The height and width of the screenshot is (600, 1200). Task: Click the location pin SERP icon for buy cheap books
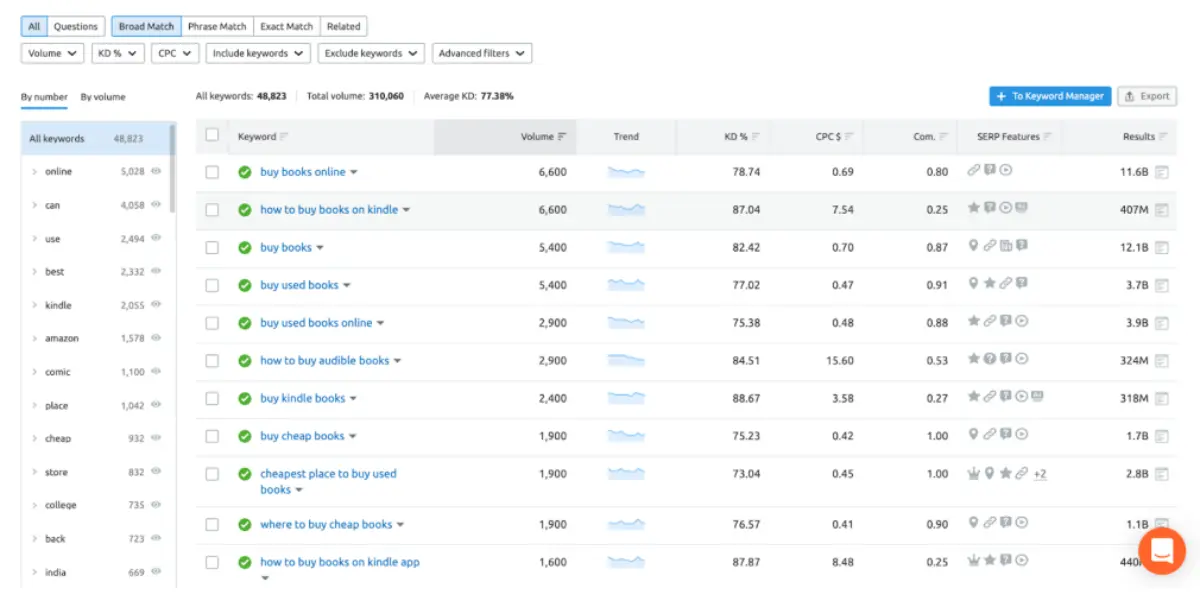(x=973, y=435)
